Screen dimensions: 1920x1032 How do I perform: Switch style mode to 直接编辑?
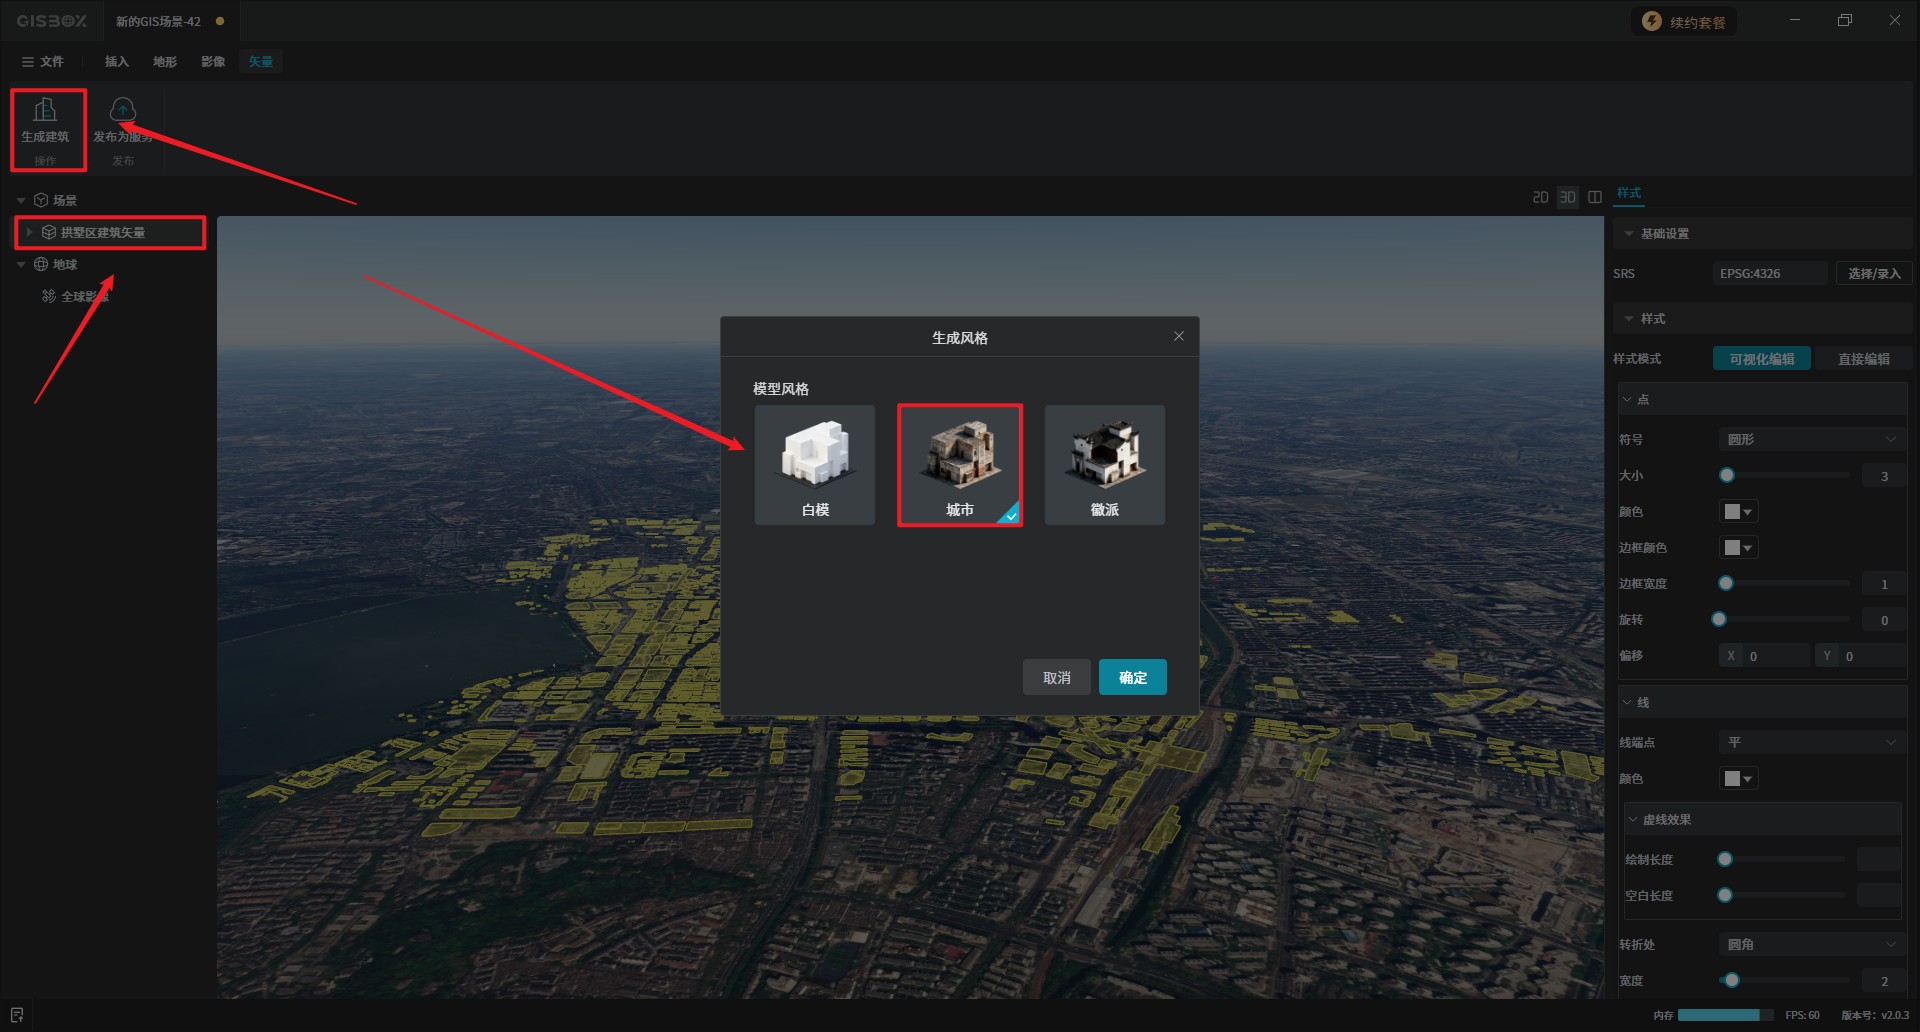click(x=1863, y=359)
